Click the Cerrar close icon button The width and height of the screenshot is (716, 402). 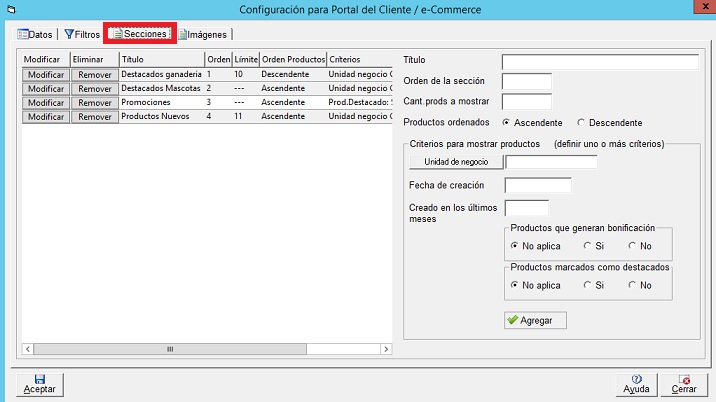(684, 383)
